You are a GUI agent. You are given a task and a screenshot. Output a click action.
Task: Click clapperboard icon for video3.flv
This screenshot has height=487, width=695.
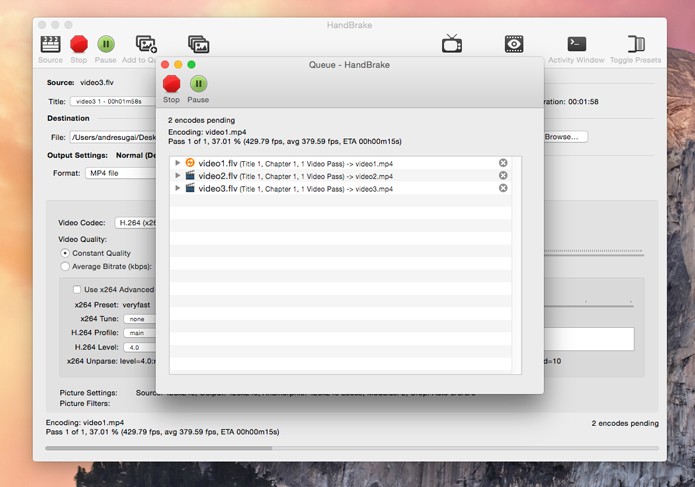[x=190, y=188]
